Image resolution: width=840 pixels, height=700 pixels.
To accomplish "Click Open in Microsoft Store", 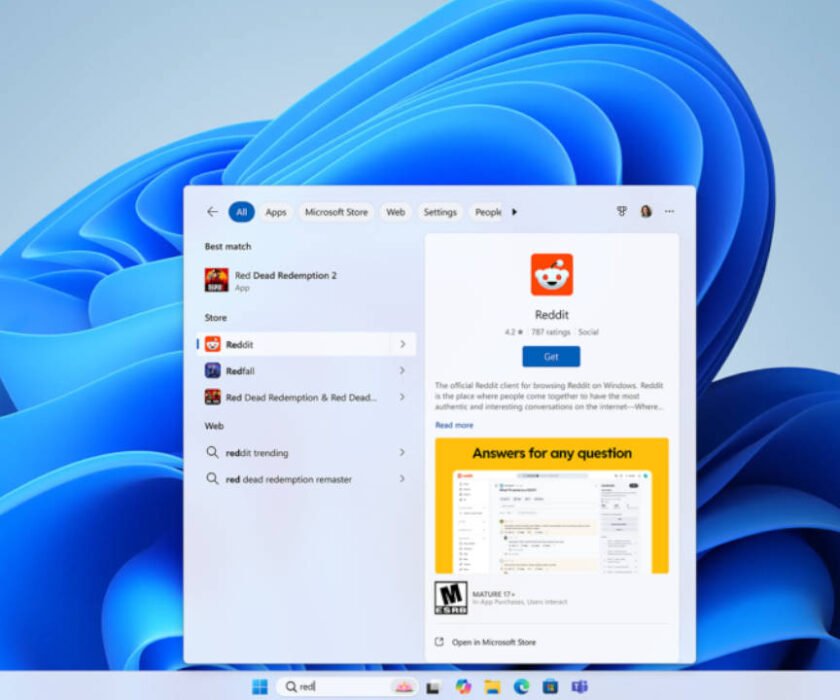I will 493,642.
